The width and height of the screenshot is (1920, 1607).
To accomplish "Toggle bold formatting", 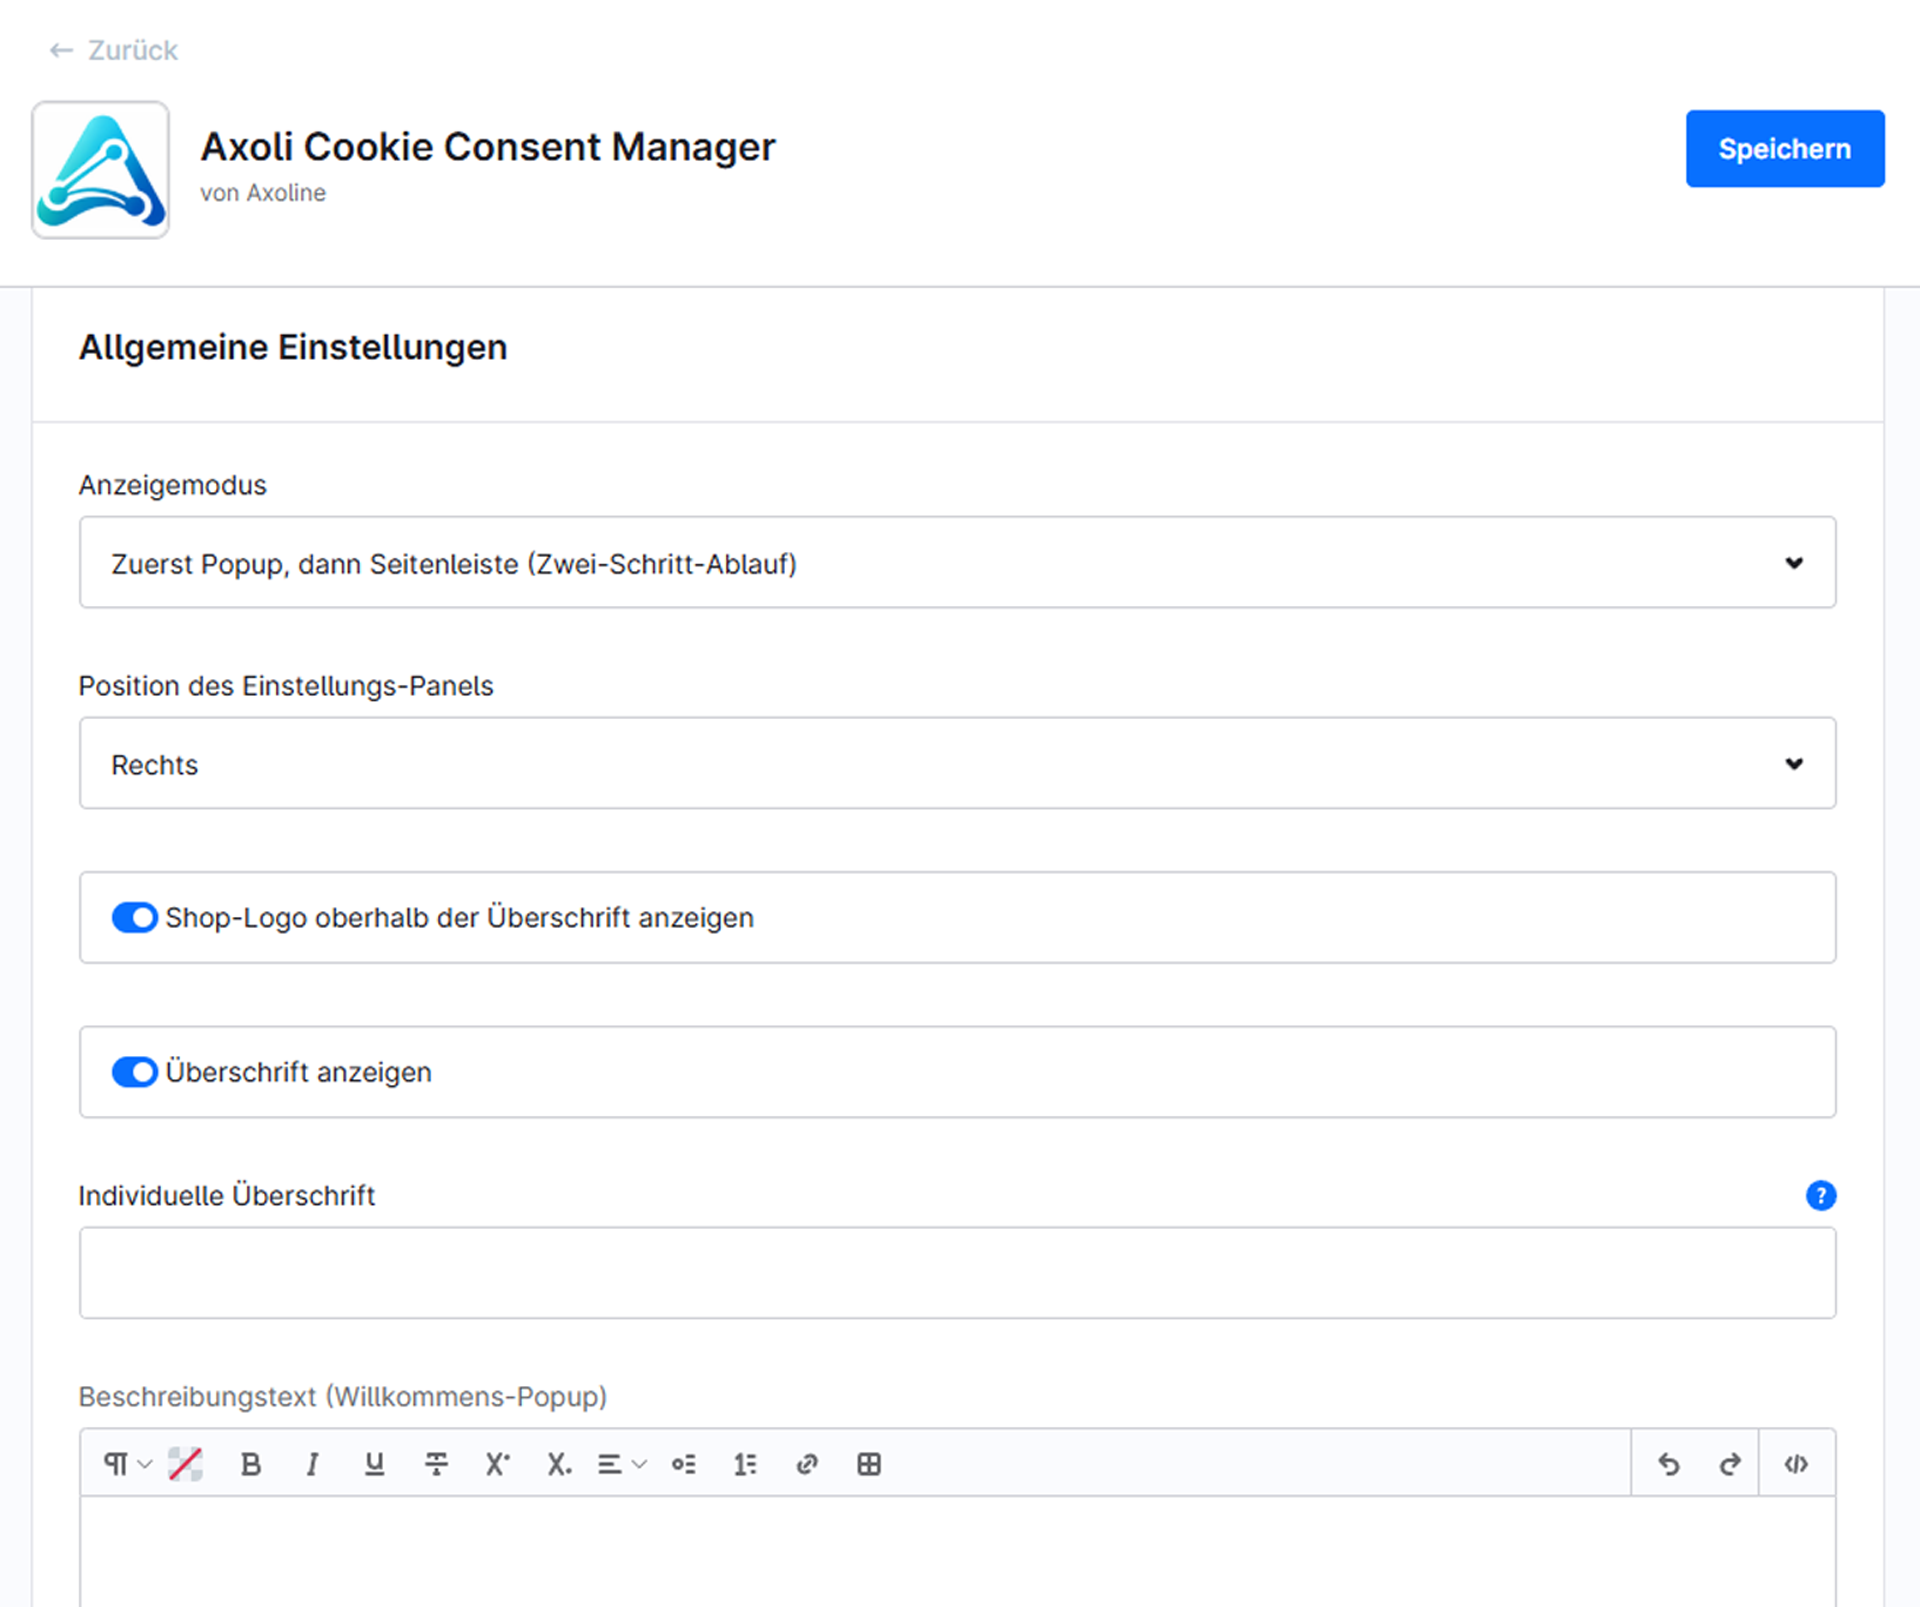I will pos(251,1465).
